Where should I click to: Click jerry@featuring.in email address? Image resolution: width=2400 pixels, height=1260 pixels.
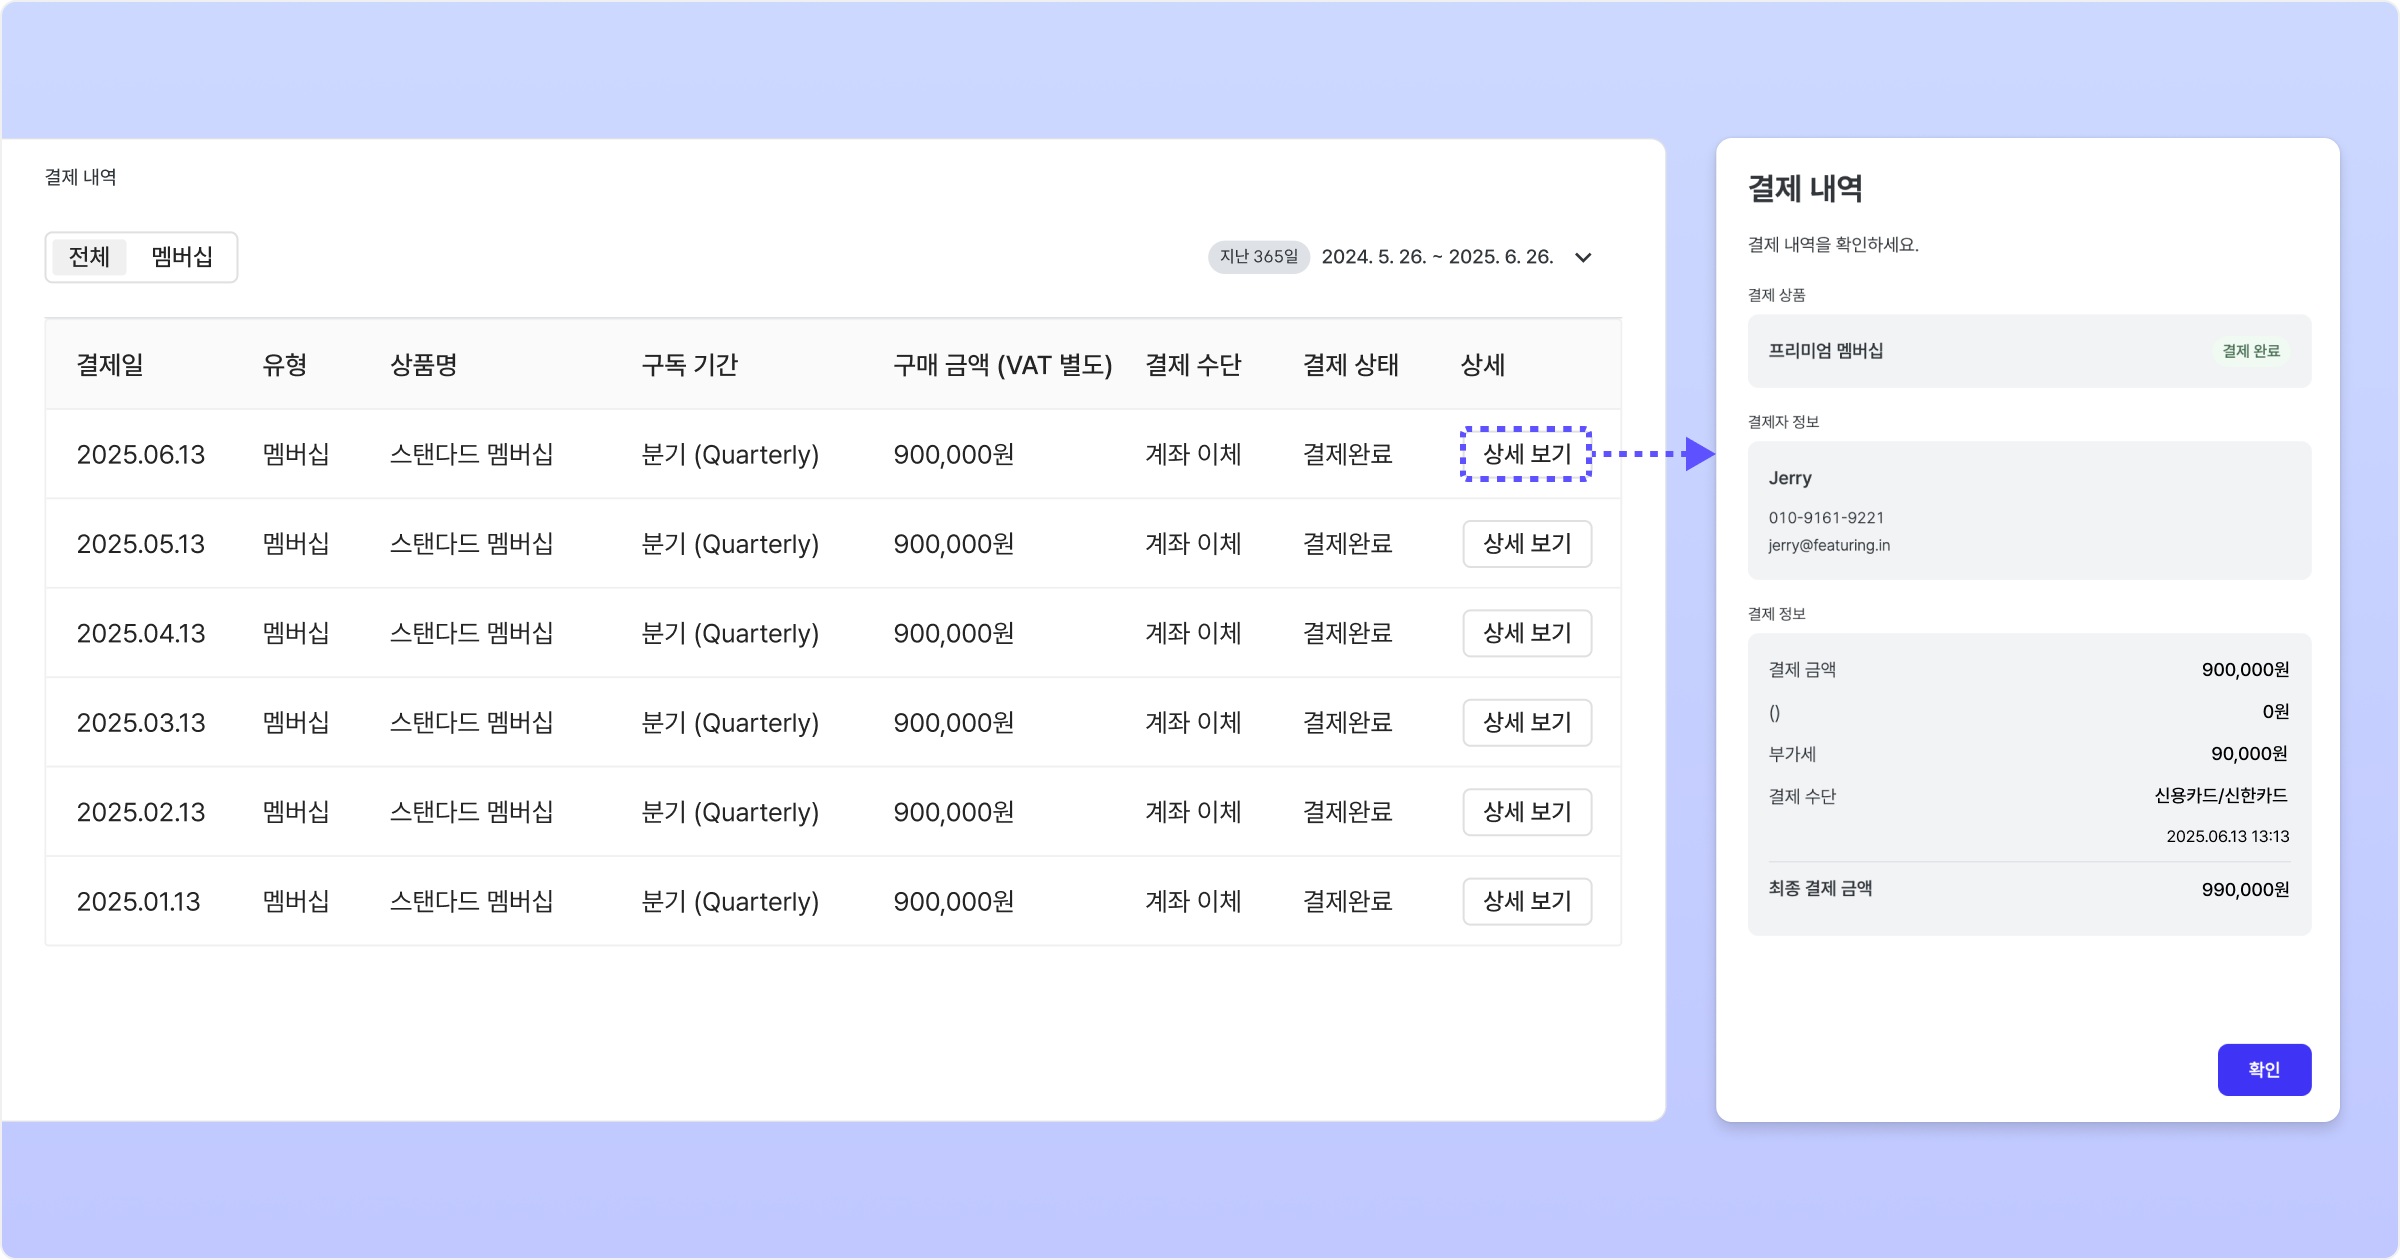pos(1828,545)
